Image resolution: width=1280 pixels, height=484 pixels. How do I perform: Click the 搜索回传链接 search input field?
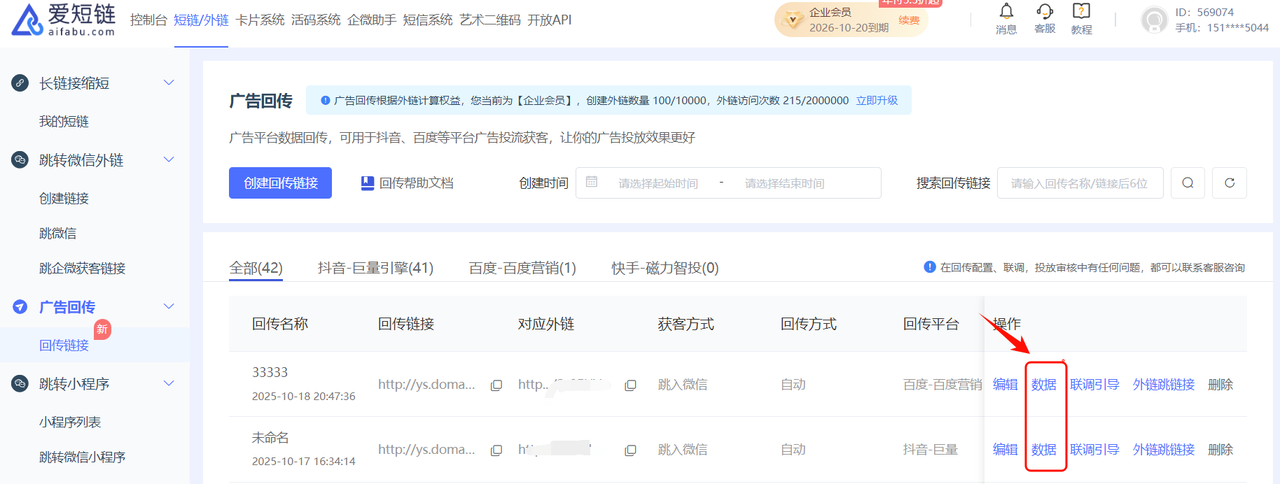(x=1080, y=183)
